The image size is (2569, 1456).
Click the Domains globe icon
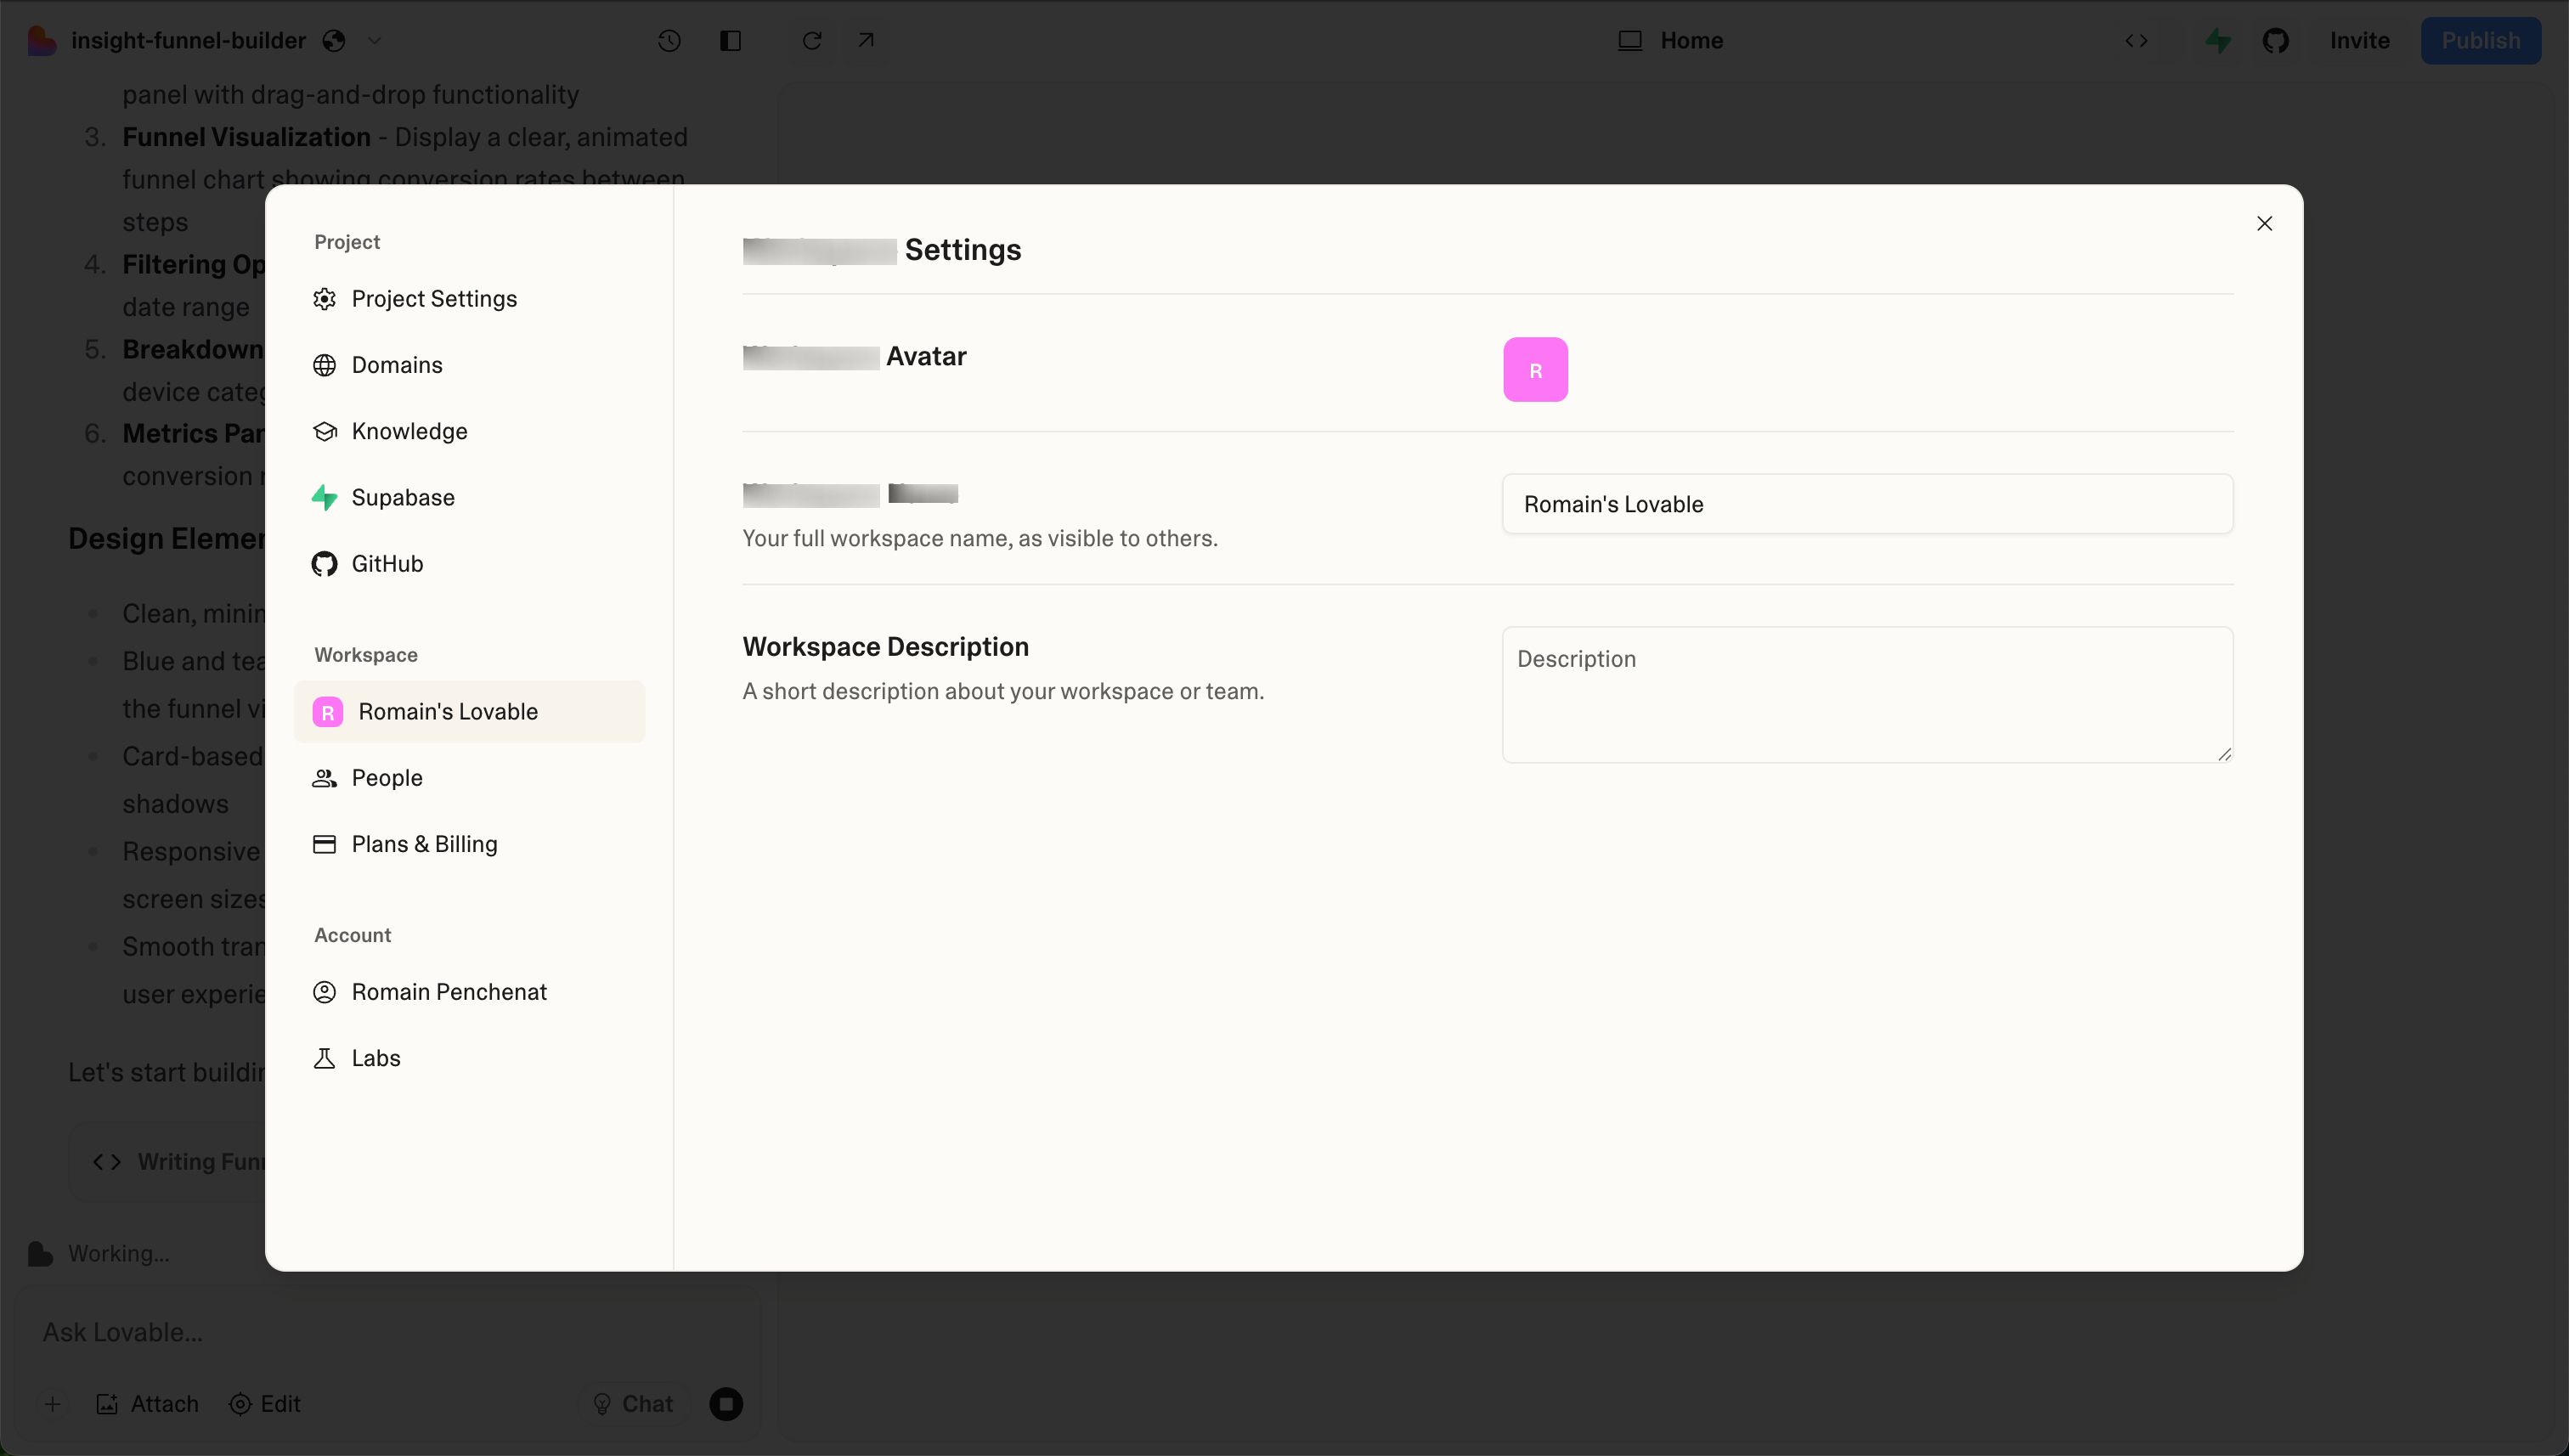tap(324, 365)
